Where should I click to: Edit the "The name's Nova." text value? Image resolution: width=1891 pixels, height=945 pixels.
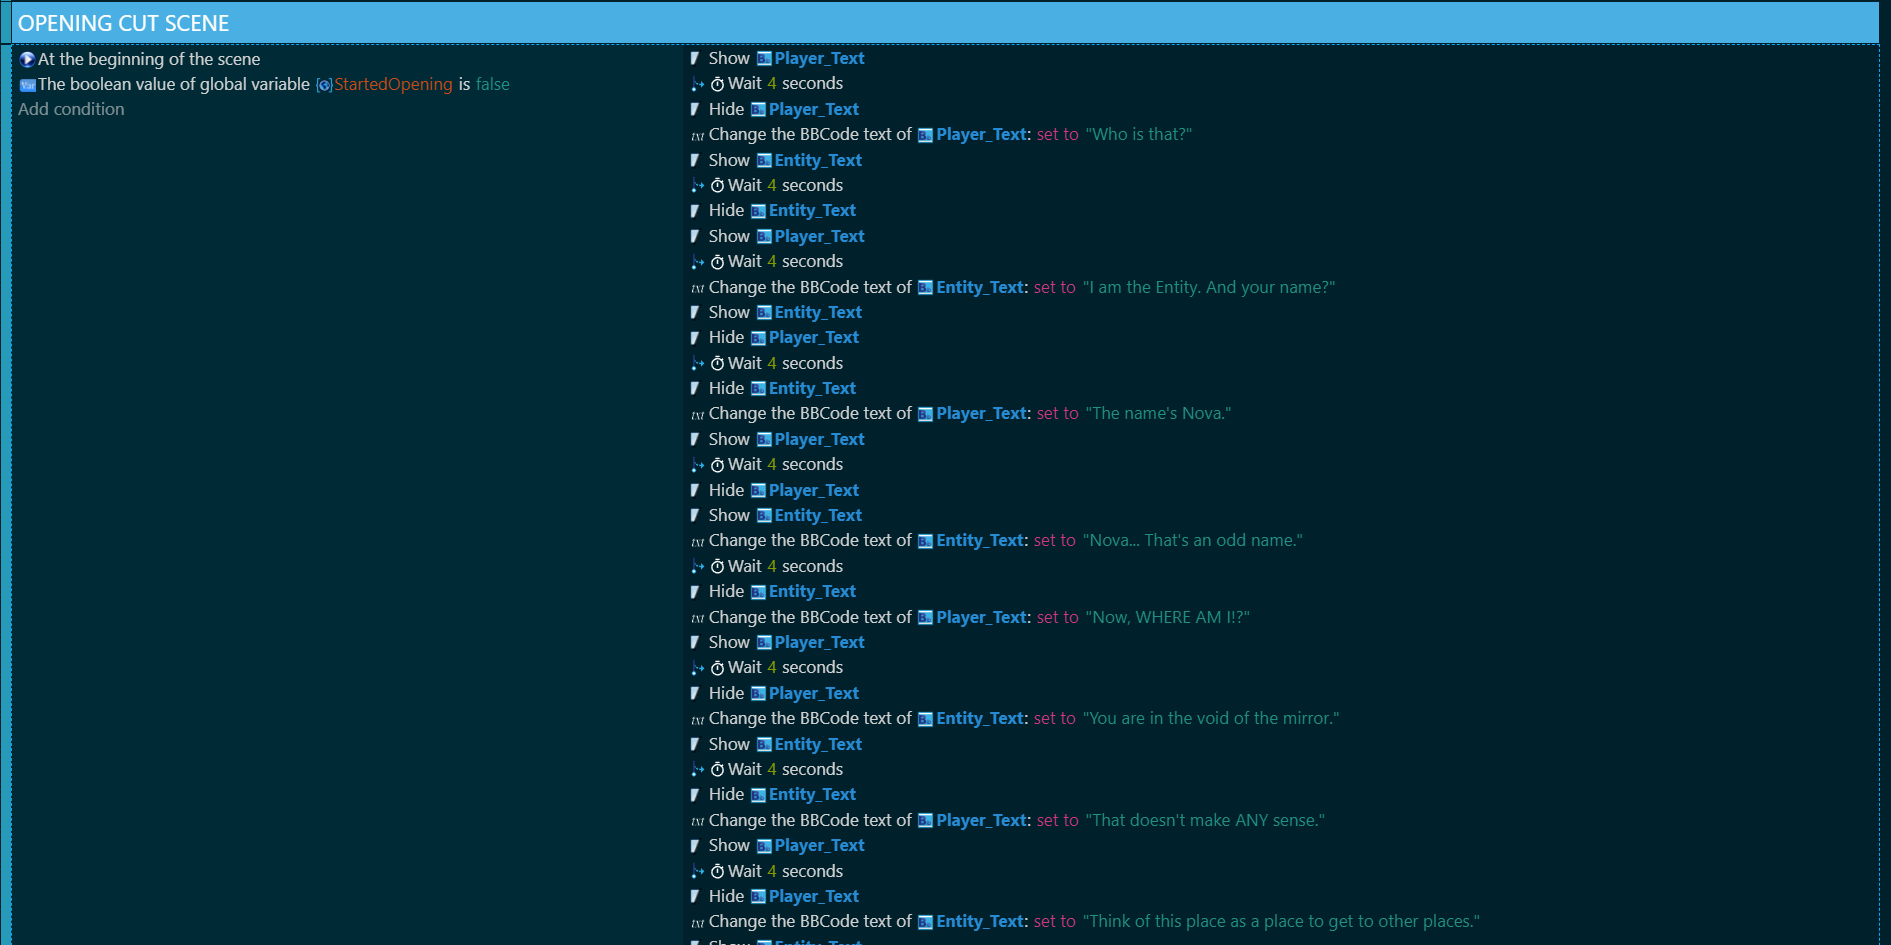[1158, 413]
